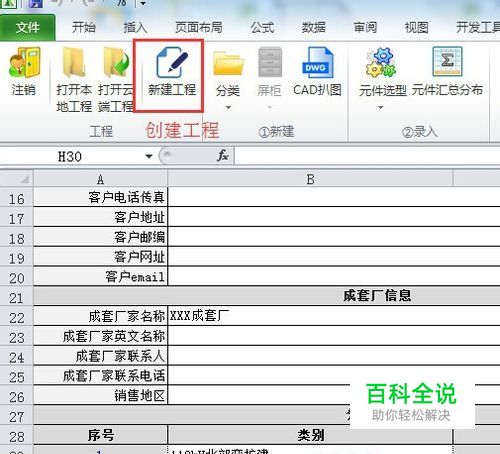Open the Name Box dropdown arrow
The image size is (500, 454).
click(149, 156)
